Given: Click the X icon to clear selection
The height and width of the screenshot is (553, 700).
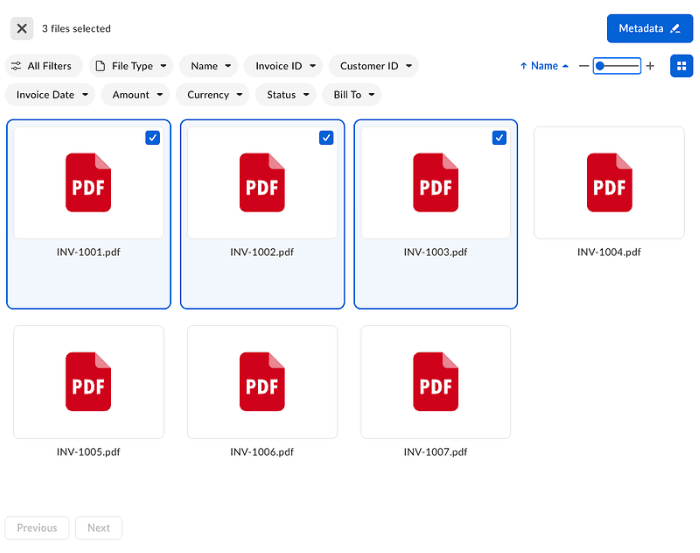Looking at the screenshot, I should (x=22, y=29).
